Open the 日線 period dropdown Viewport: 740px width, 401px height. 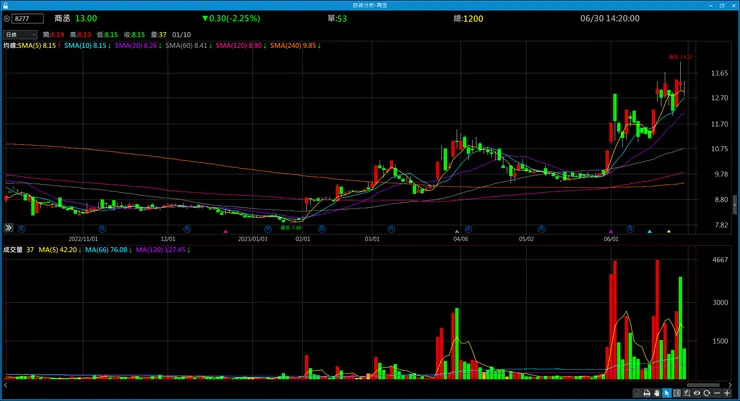[x=20, y=35]
